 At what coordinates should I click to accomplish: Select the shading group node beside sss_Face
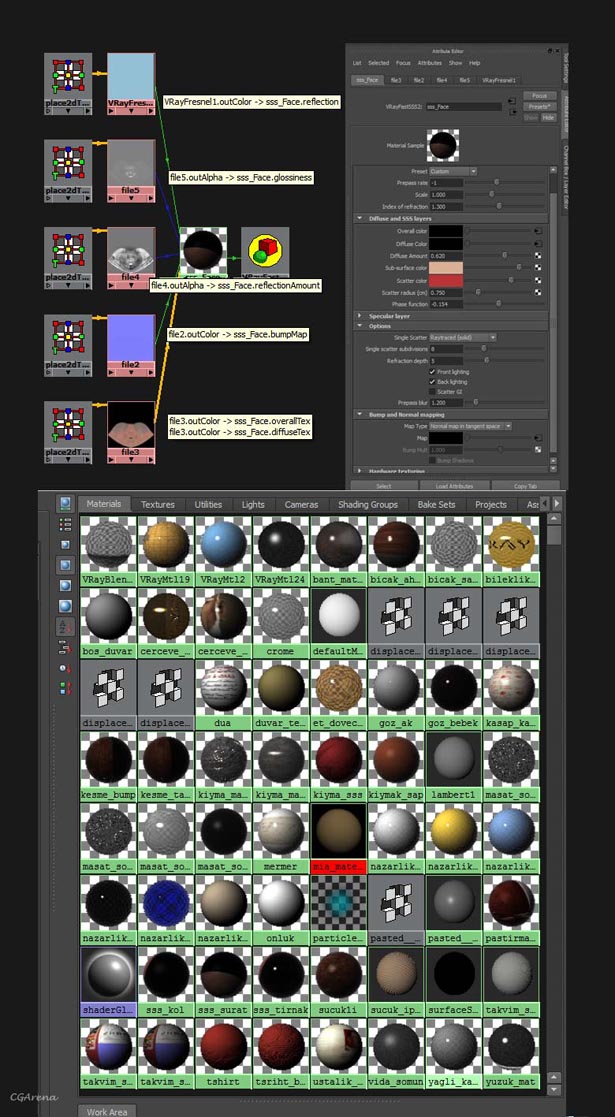click(x=265, y=252)
